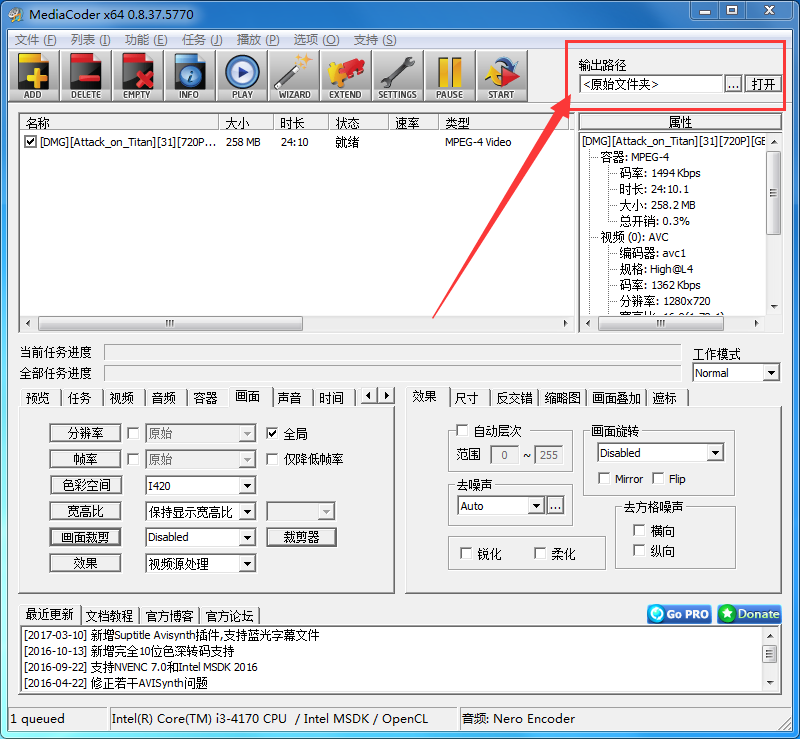Open SETTINGS via its toolbar icon
This screenshot has width=800, height=739.
click(x=397, y=75)
